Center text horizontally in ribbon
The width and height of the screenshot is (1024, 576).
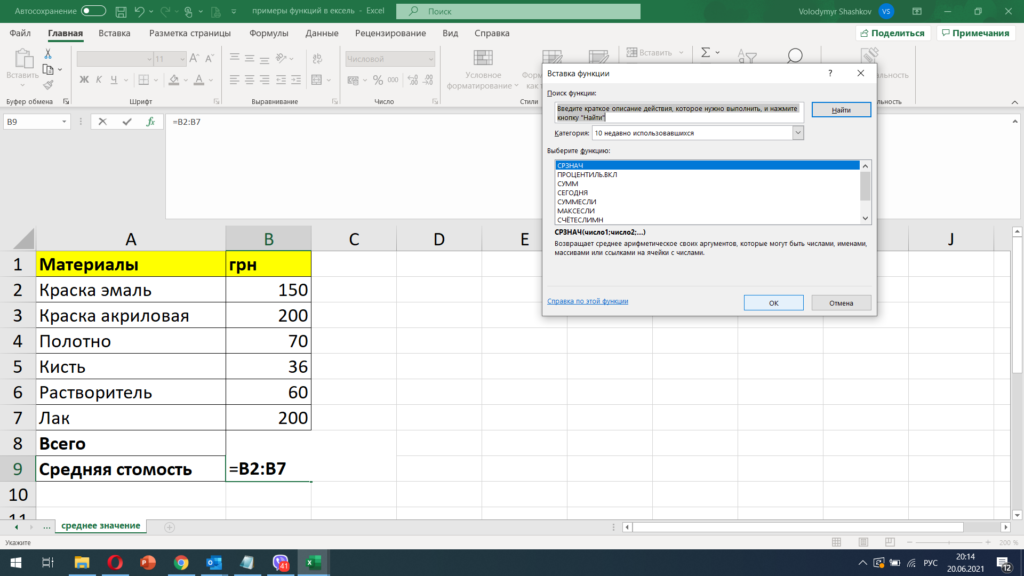click(x=249, y=80)
